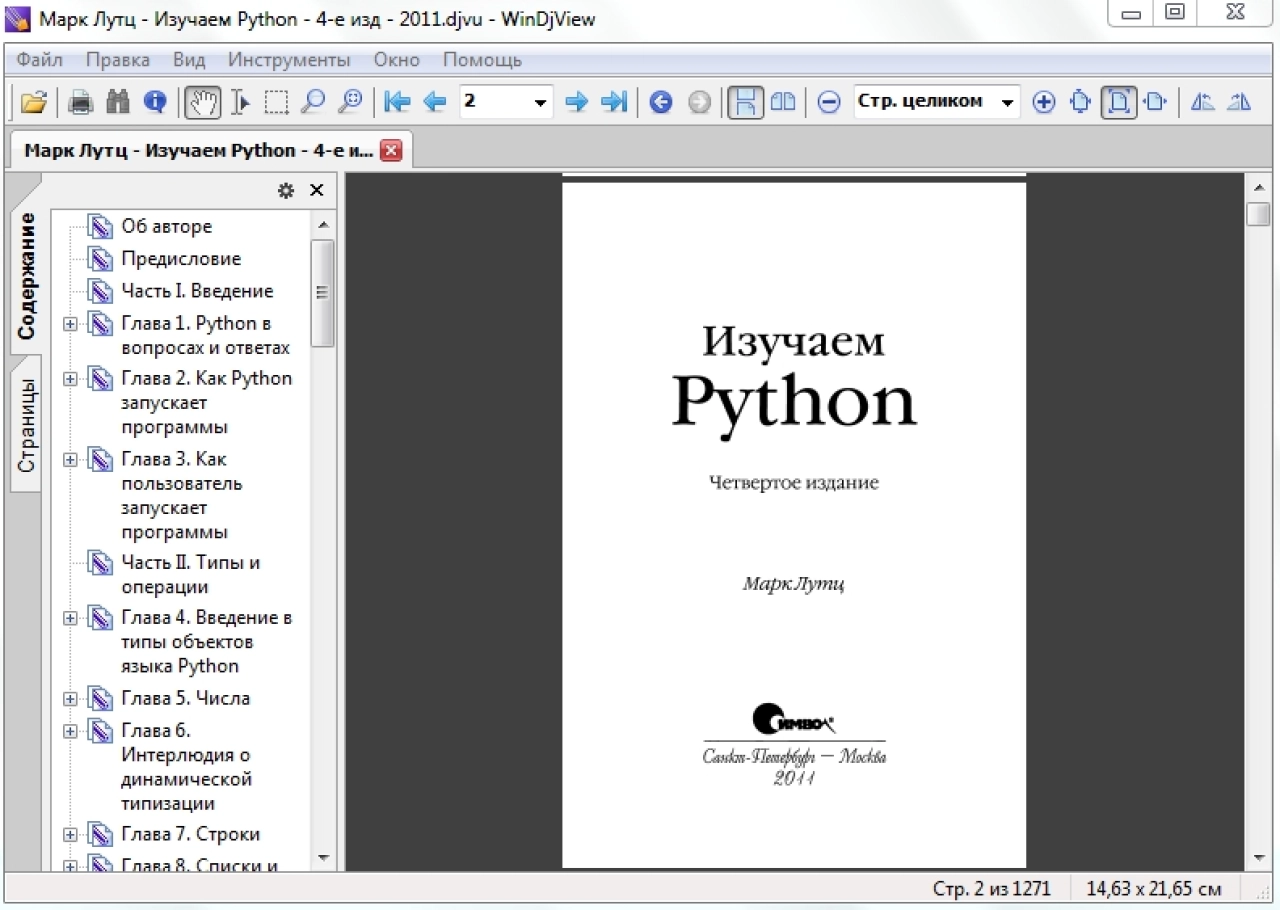Go to previous page arrow
This screenshot has width=1280, height=910.
click(x=434, y=101)
